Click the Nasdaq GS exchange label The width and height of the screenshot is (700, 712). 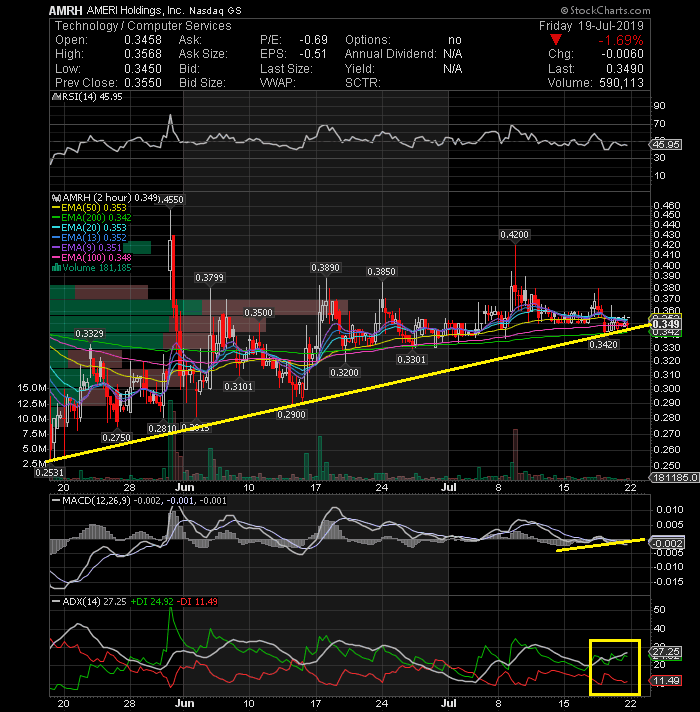(x=215, y=10)
